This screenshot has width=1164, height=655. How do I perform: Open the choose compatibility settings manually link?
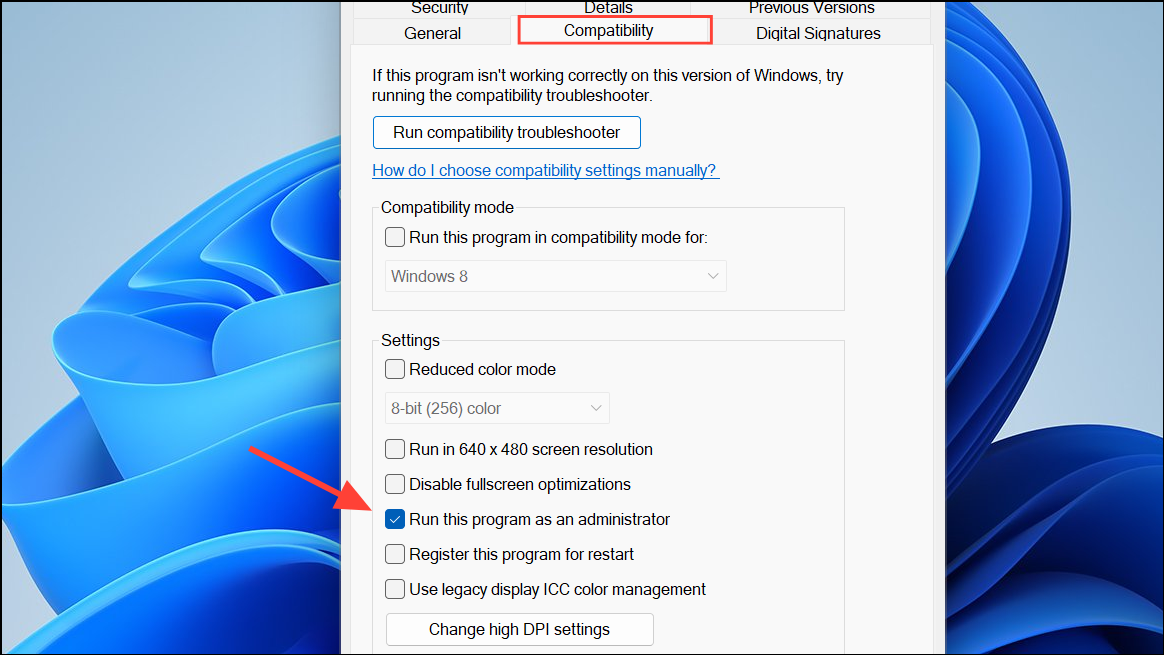(x=545, y=170)
